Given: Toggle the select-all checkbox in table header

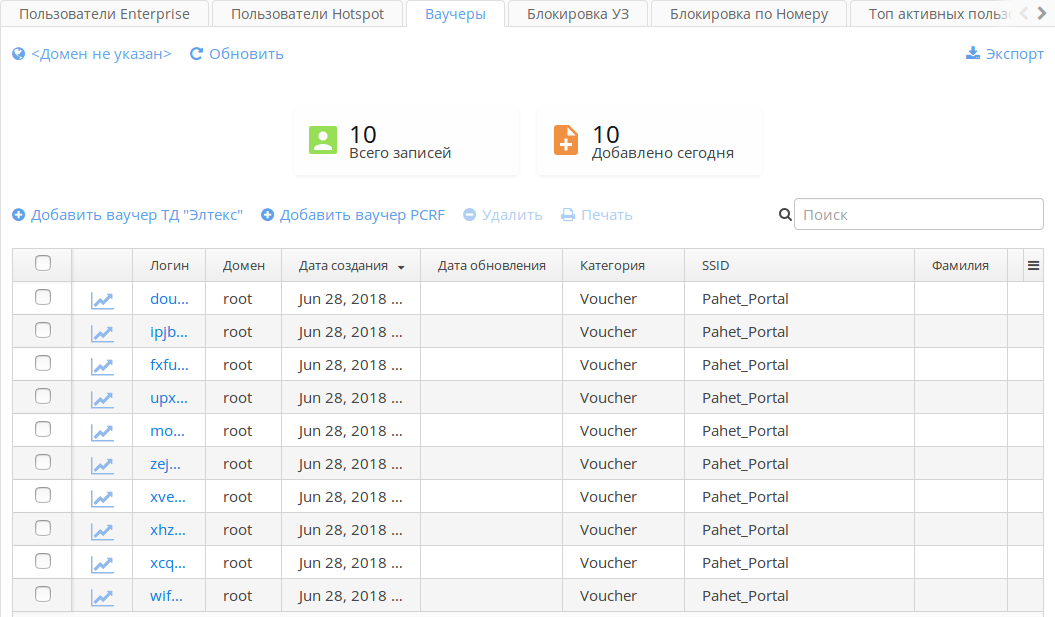Looking at the screenshot, I should tap(43, 263).
